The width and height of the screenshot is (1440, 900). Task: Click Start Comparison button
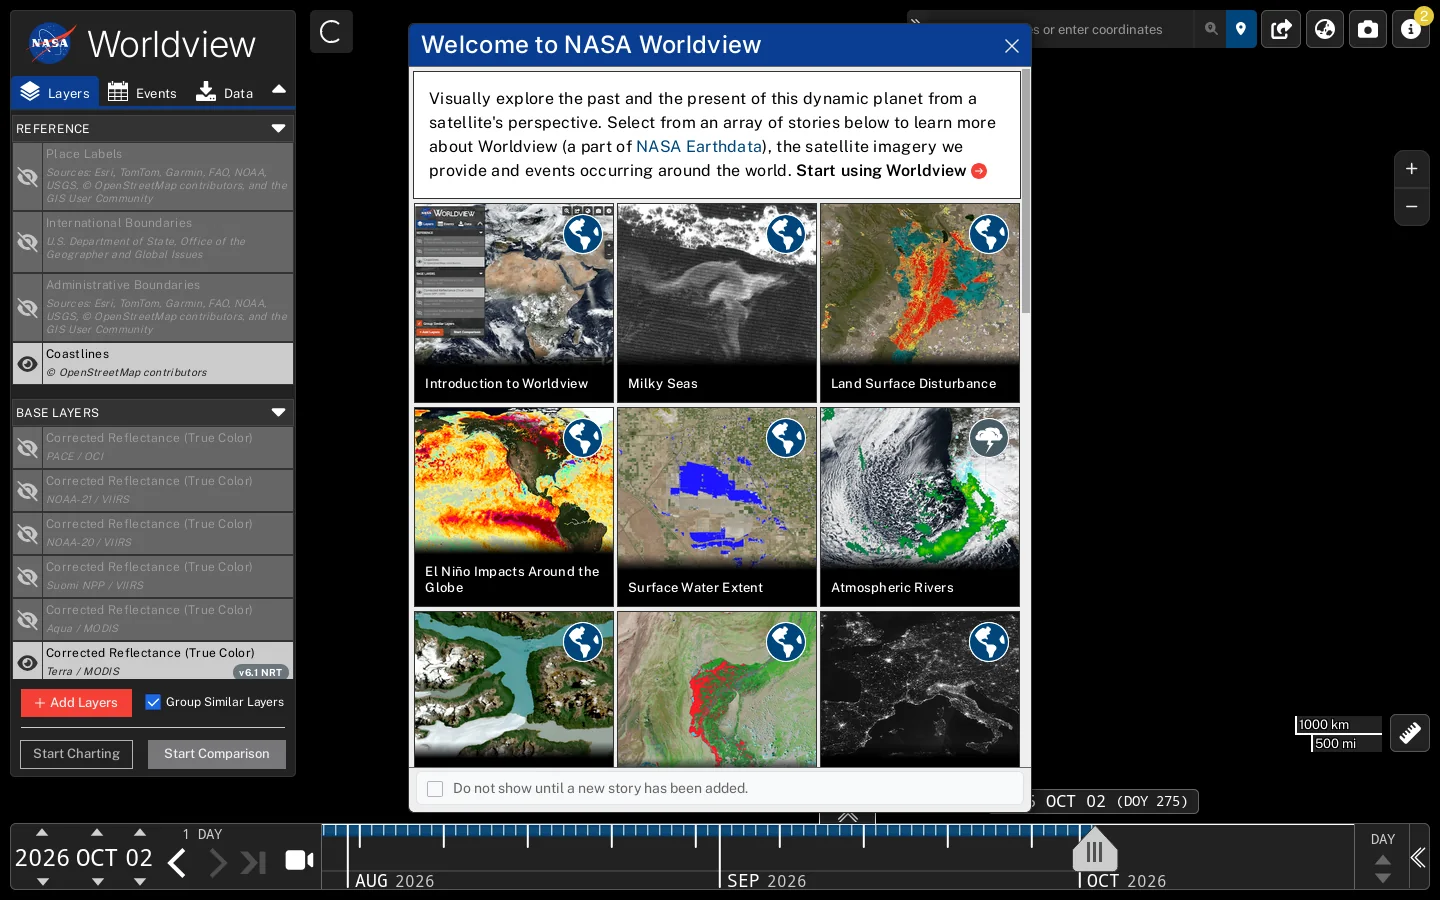point(217,754)
